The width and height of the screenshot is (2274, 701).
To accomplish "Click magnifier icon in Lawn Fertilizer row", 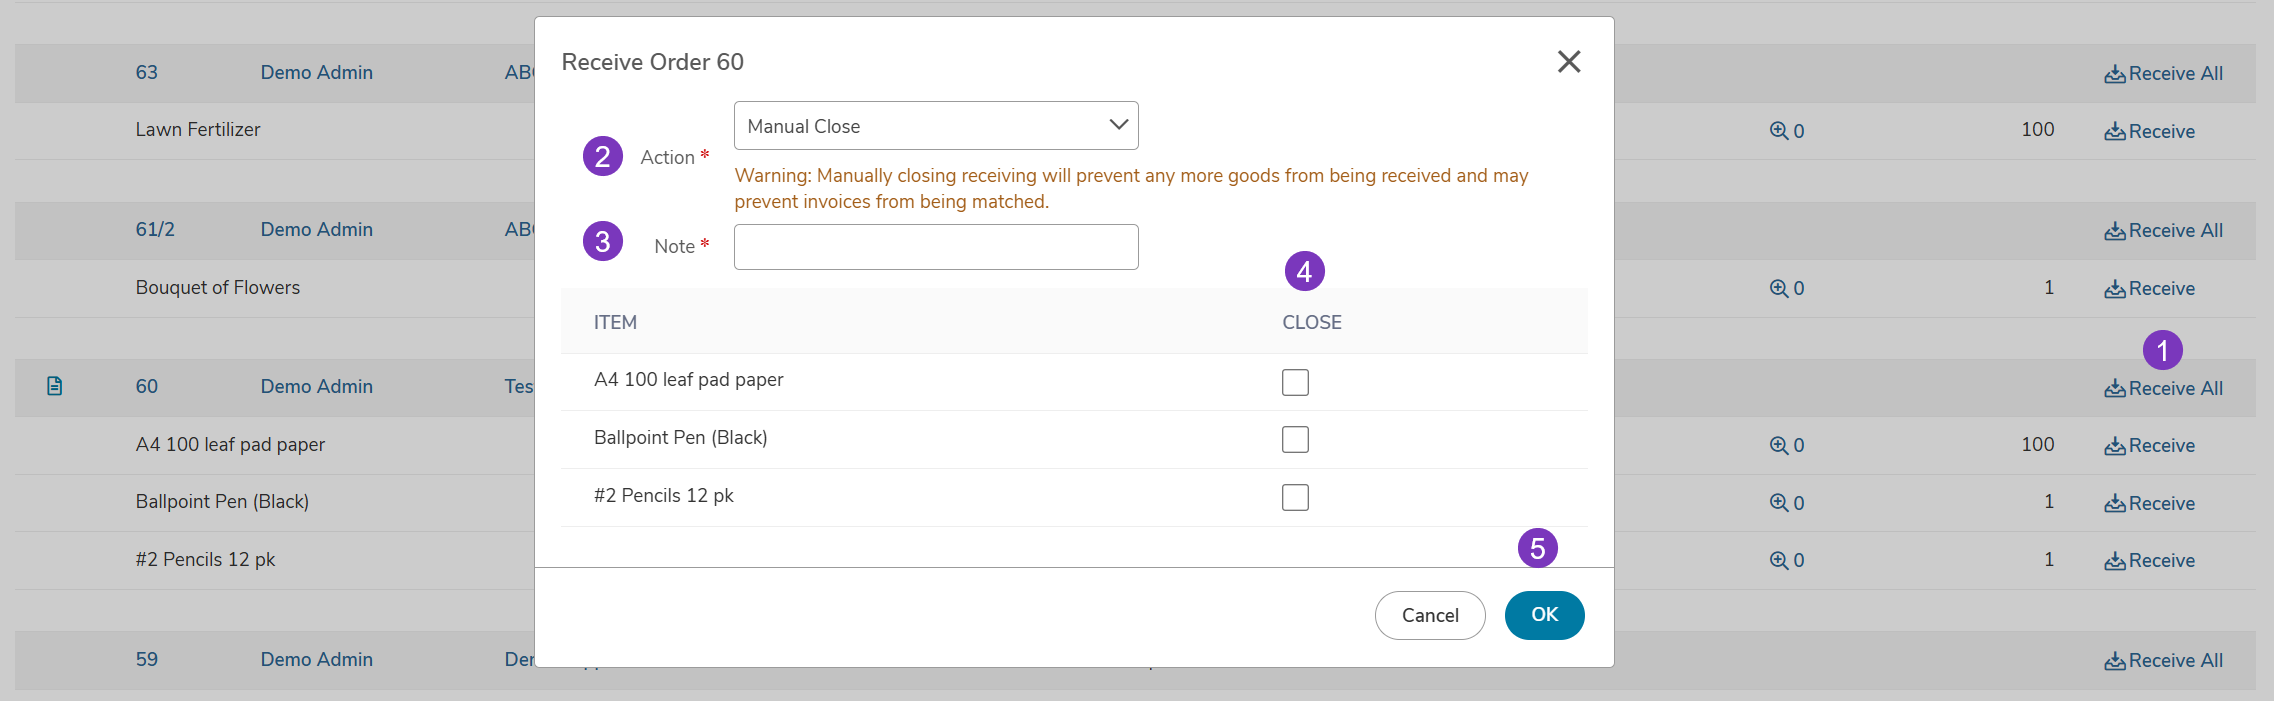I will (x=1779, y=131).
